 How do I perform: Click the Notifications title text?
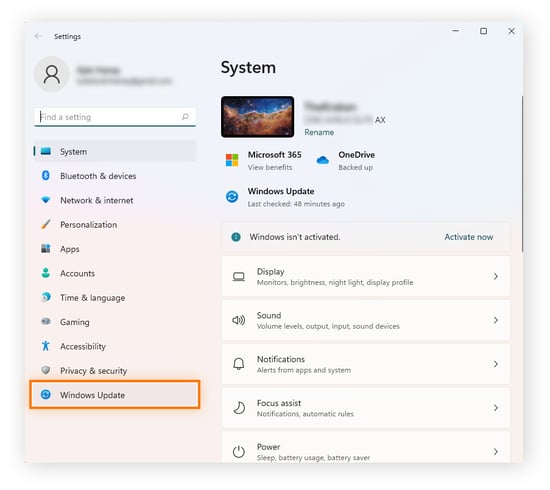pos(281,360)
